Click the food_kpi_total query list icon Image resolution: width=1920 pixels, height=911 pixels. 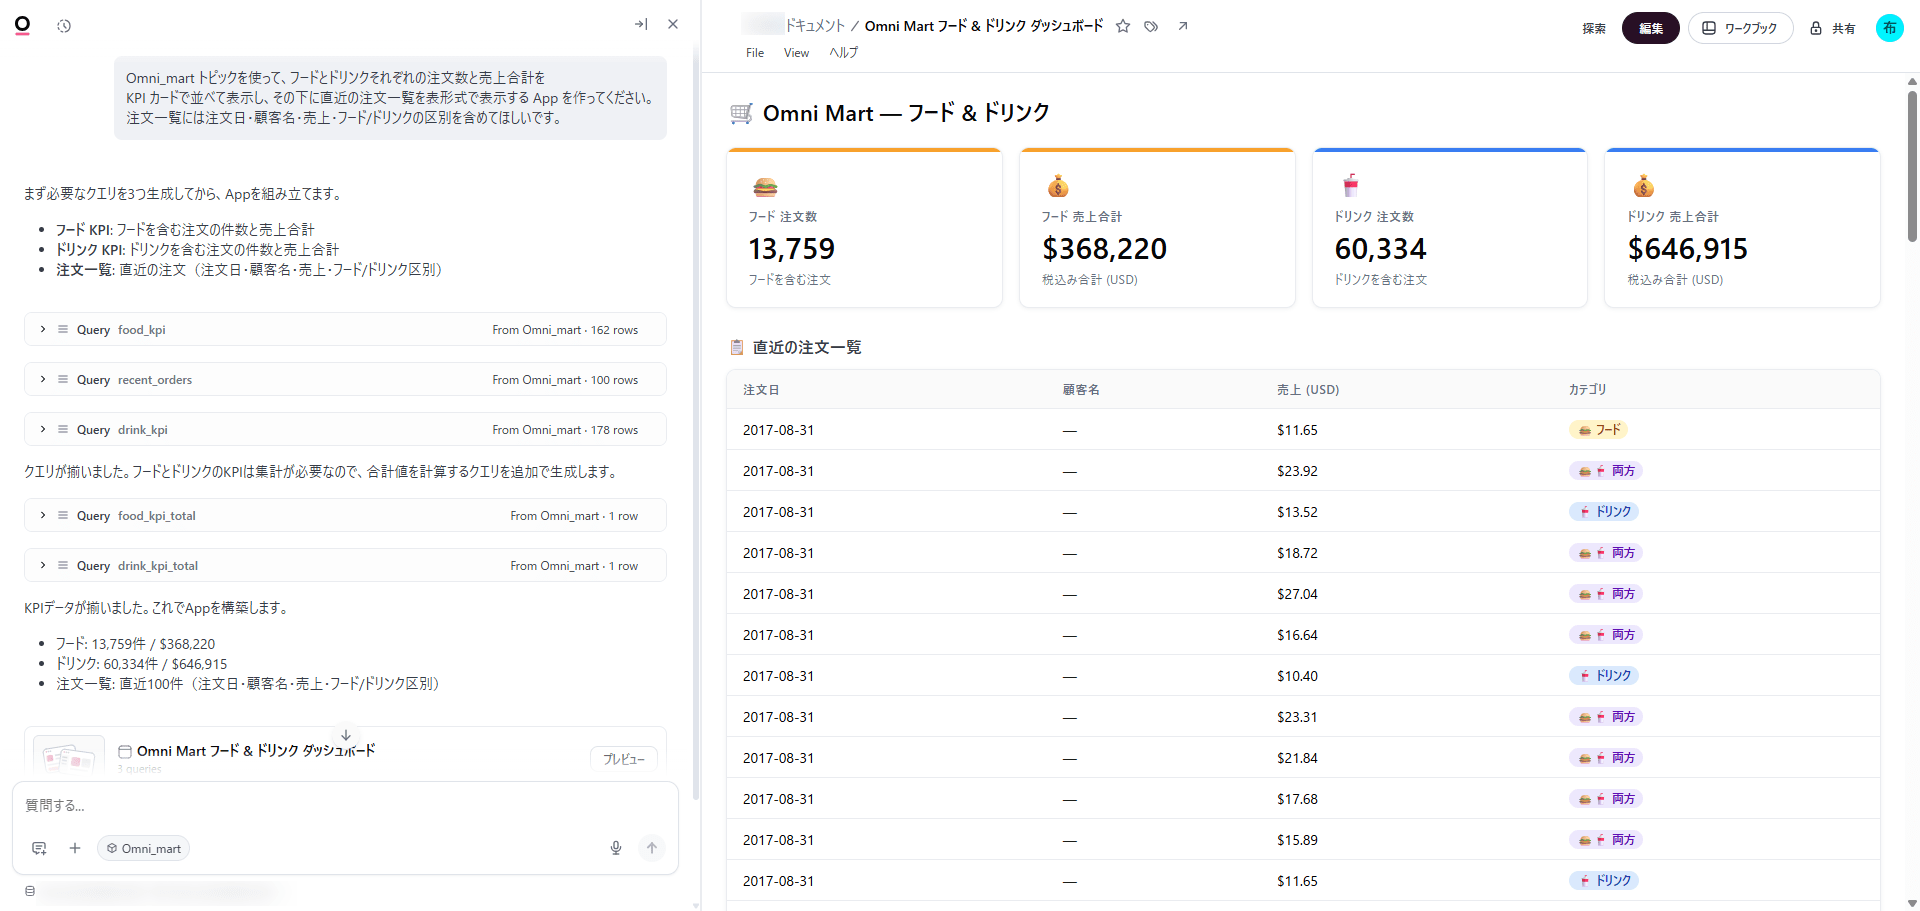pyautogui.click(x=63, y=515)
